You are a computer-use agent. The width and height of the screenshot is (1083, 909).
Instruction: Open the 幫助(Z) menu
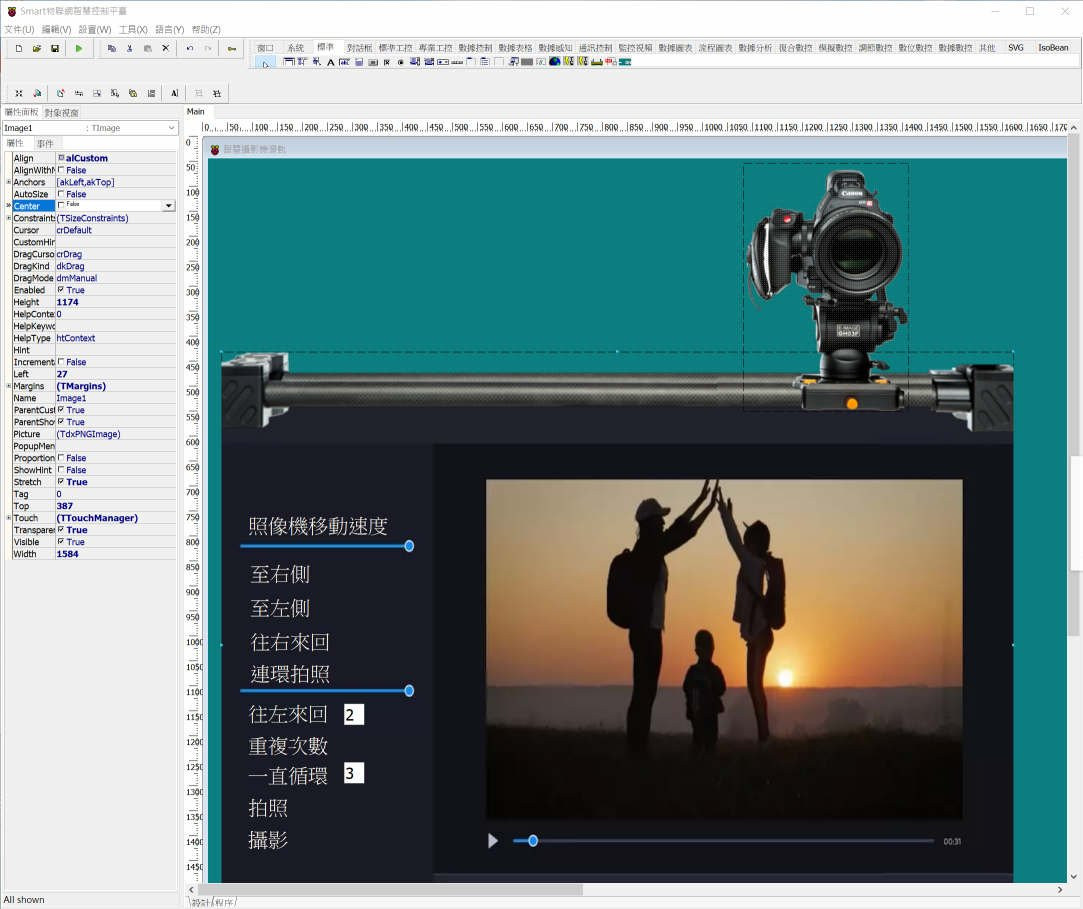tap(206, 30)
